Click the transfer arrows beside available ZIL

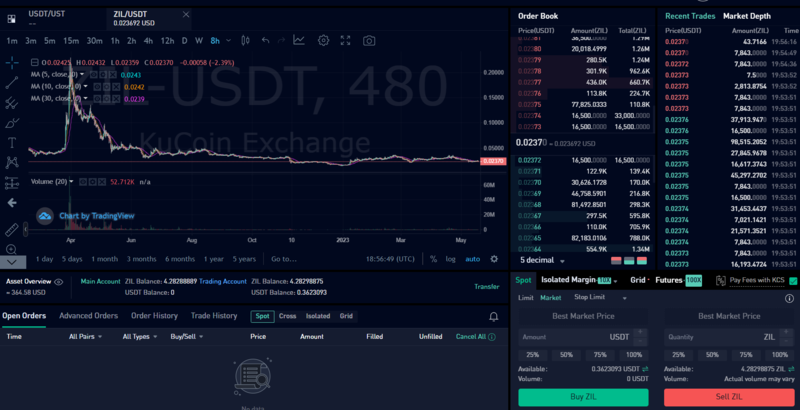click(x=791, y=369)
